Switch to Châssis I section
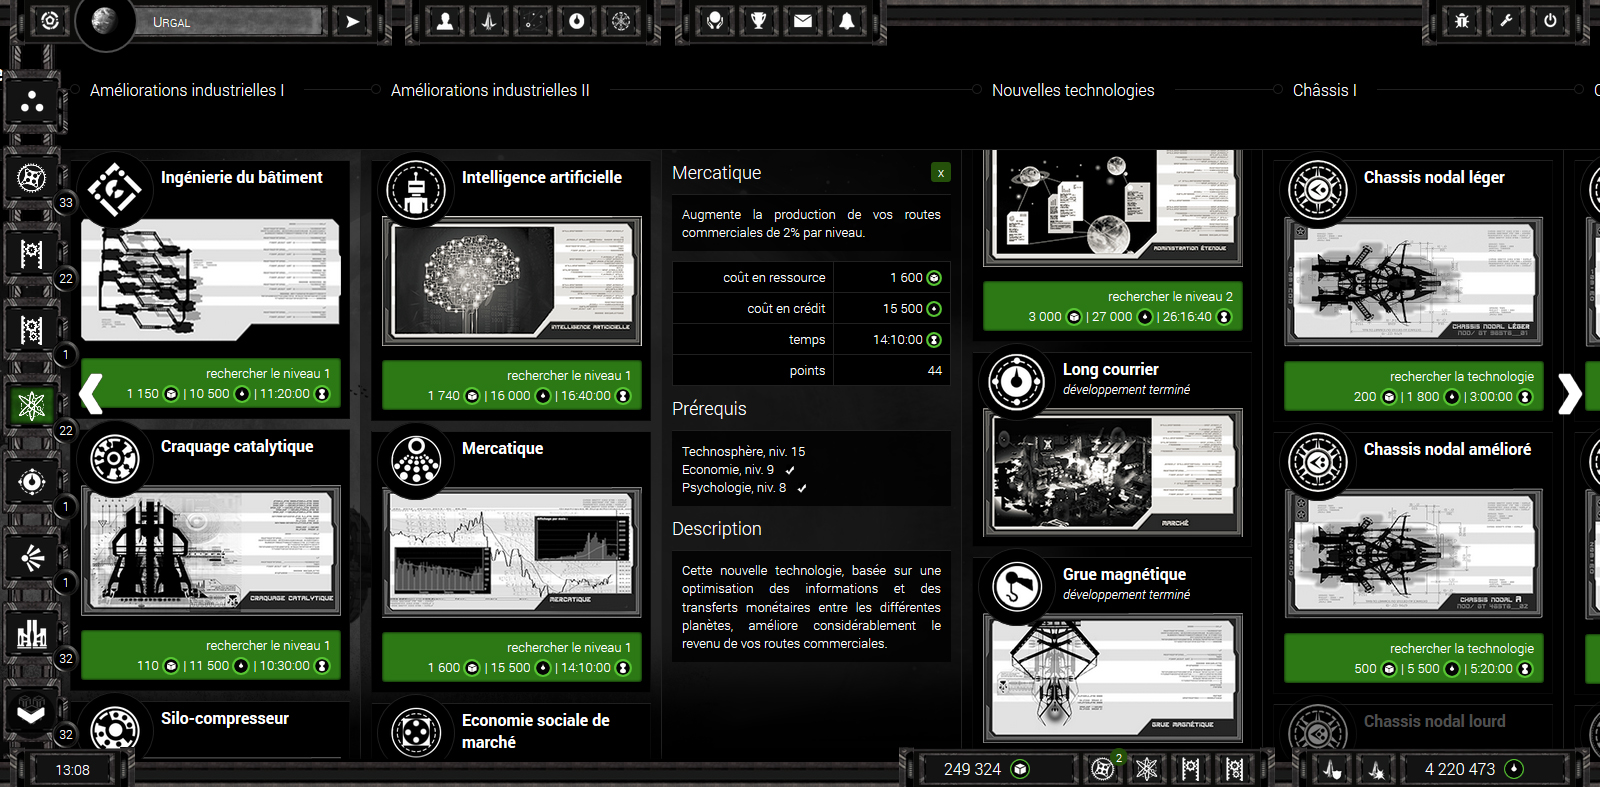The image size is (1600, 787). pyautogui.click(x=1324, y=90)
